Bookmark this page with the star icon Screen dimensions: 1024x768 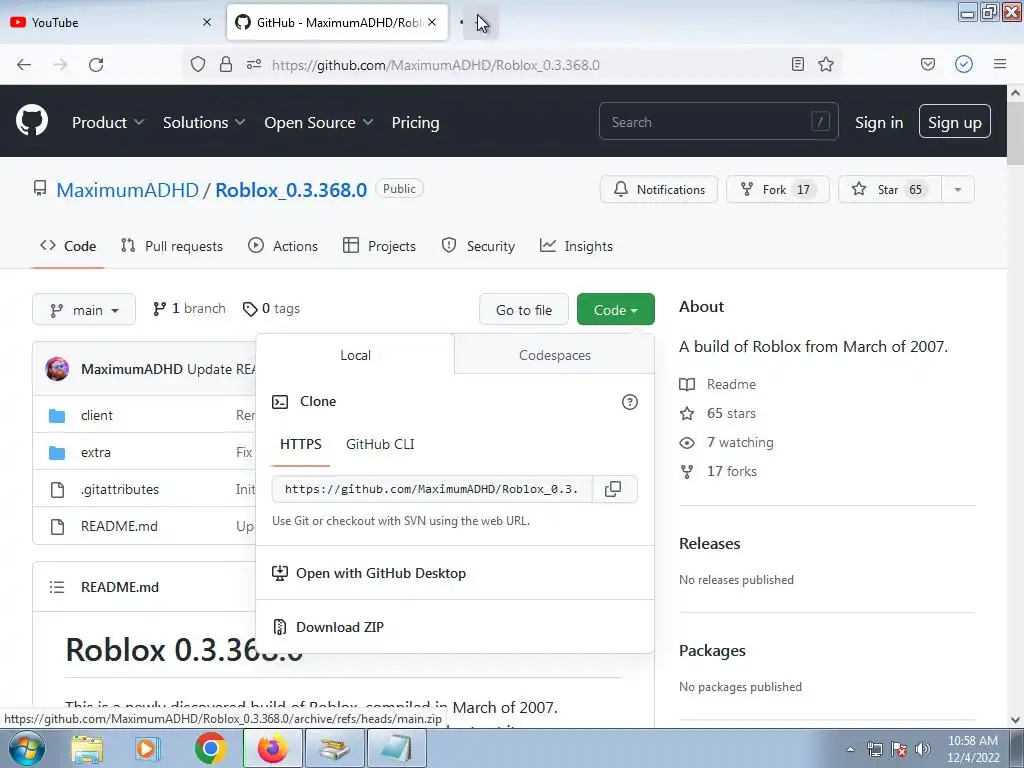coord(825,64)
